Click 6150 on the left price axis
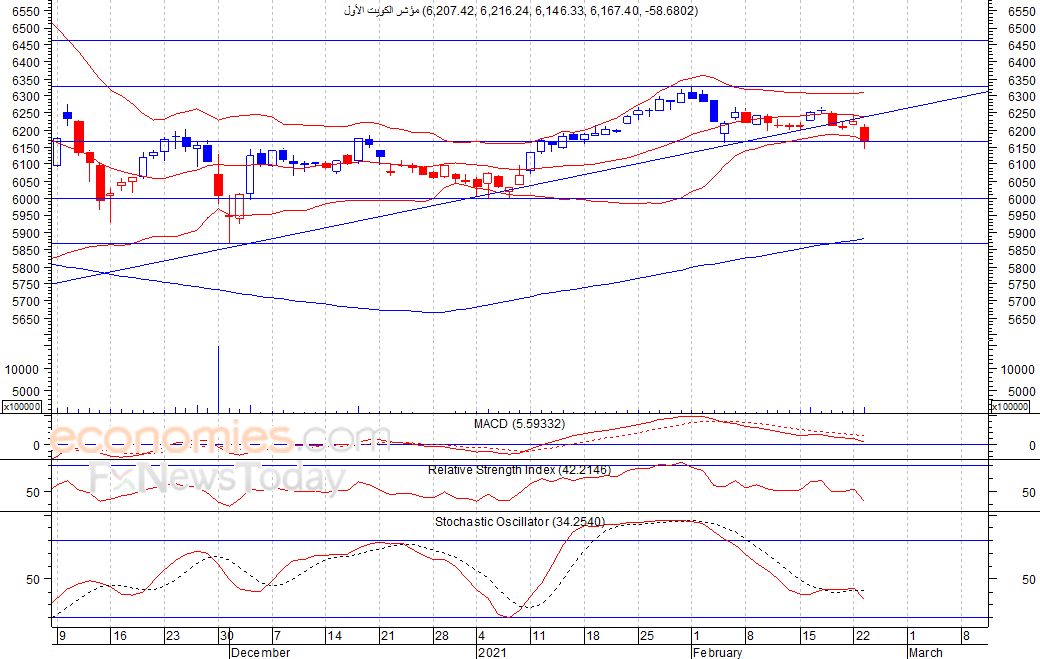Viewport: 1040px width, 659px height. pos(26,149)
